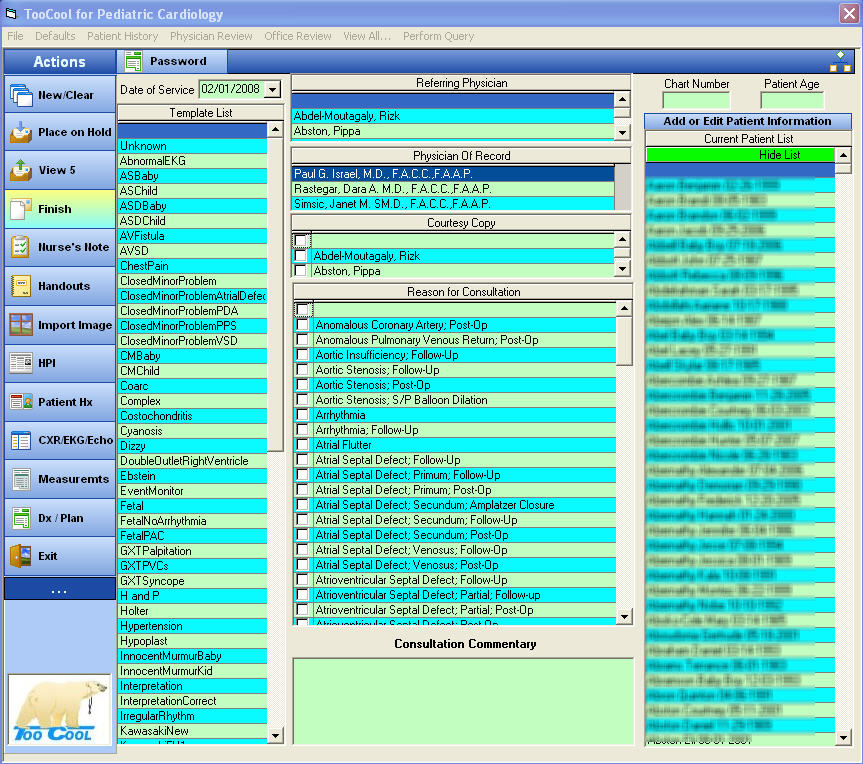
Task: Click Add or Edit Patient Information
Action: [x=747, y=121]
